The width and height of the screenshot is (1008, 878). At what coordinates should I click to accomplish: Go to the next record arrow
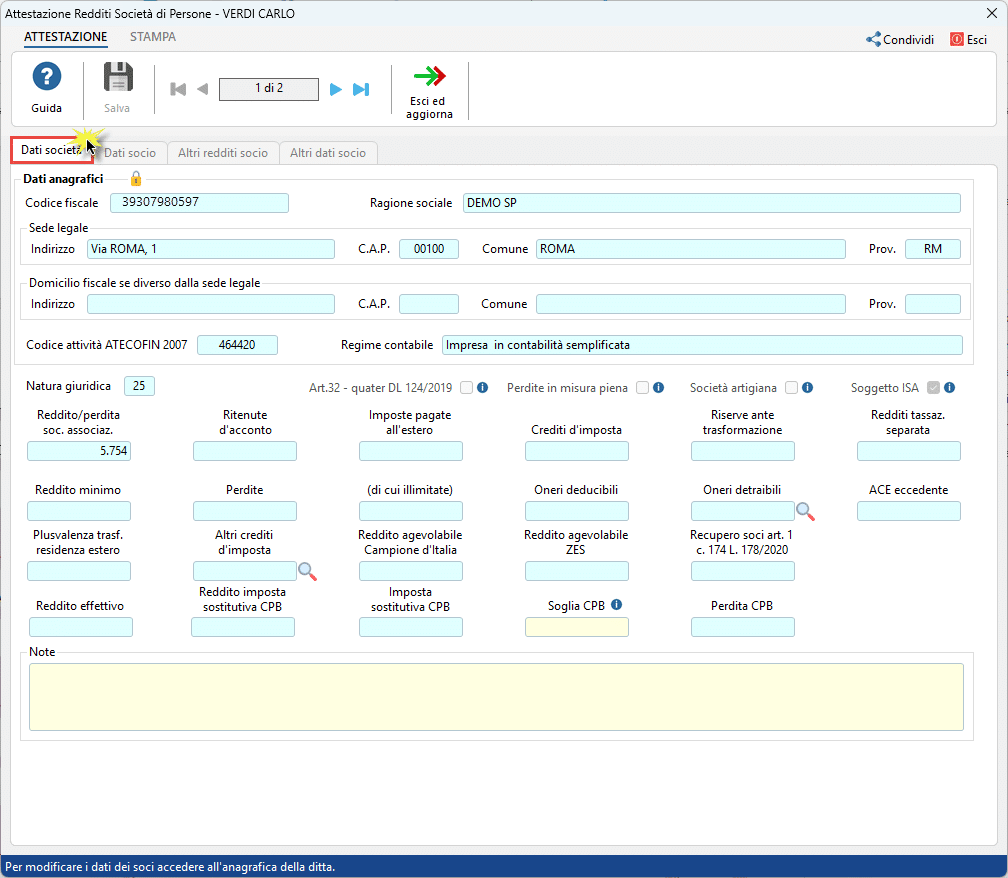coord(336,89)
